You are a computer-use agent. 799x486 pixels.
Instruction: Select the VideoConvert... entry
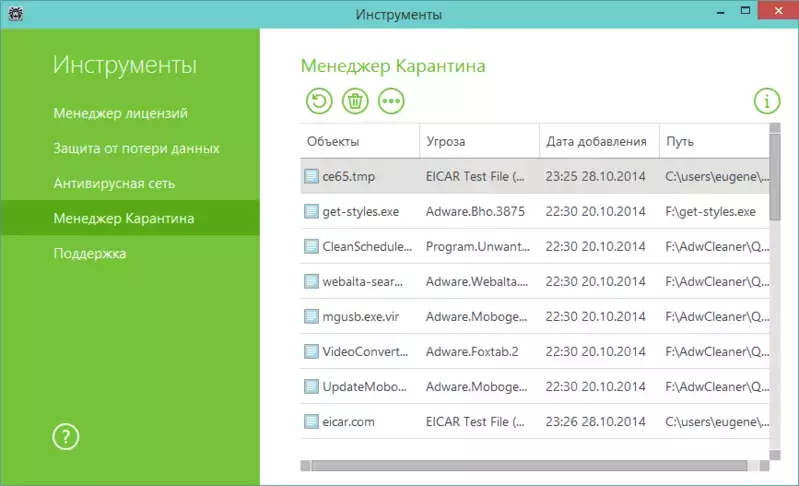pos(365,352)
